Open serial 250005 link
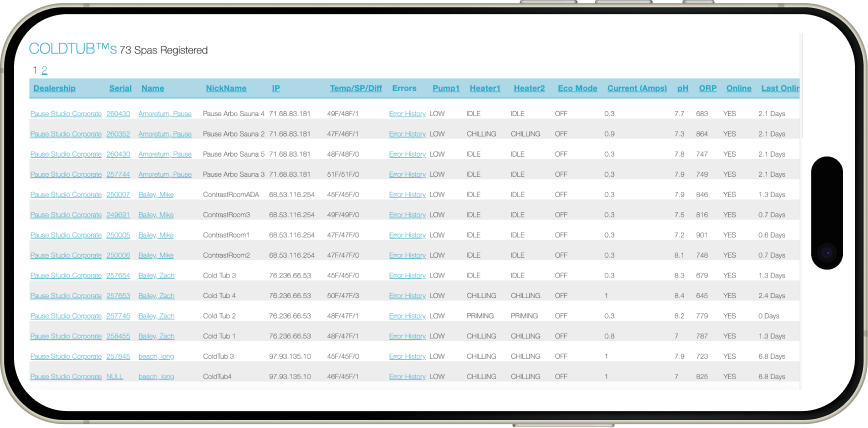 click(x=118, y=235)
